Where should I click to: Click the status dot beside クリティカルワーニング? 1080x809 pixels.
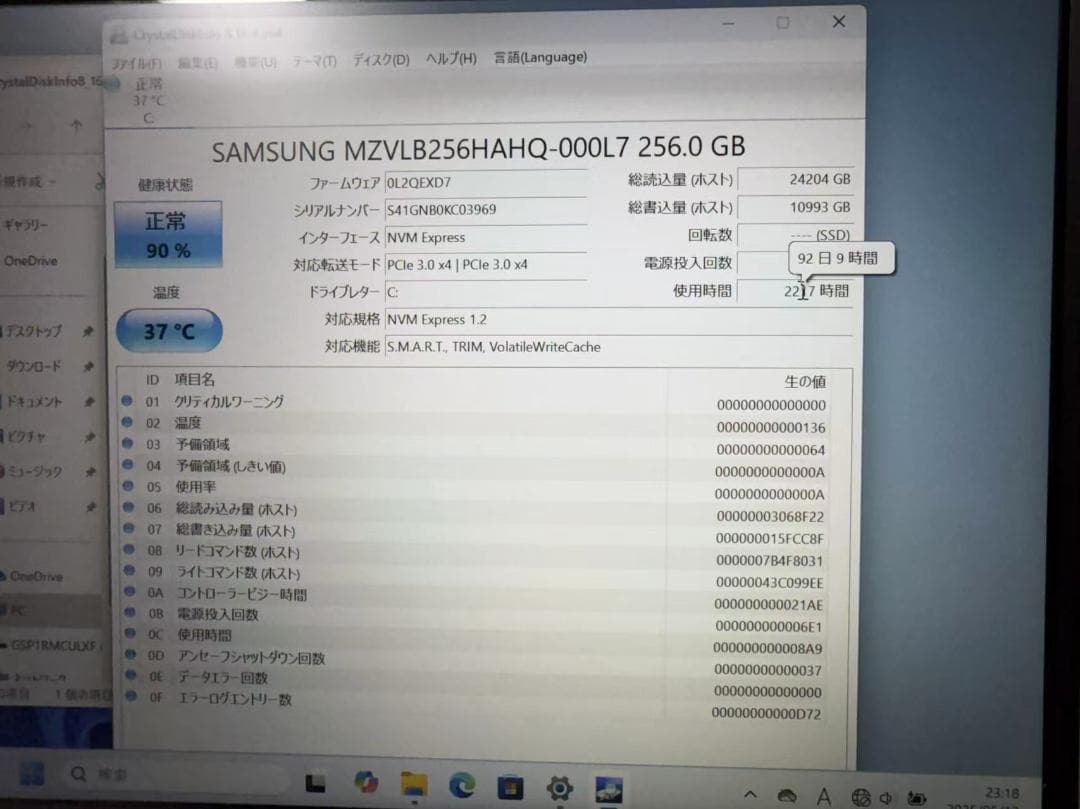click(x=127, y=400)
